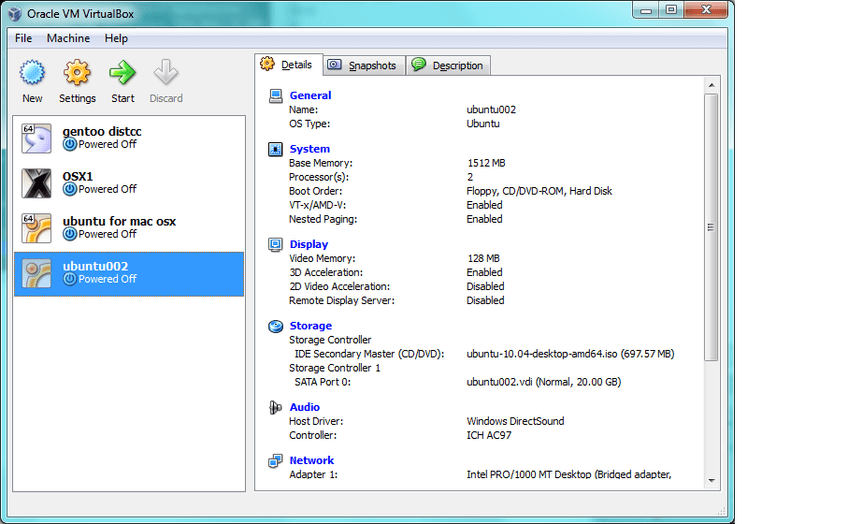Click the details scrollbar down arrow
Image resolution: width=848 pixels, height=524 pixels.
point(712,480)
